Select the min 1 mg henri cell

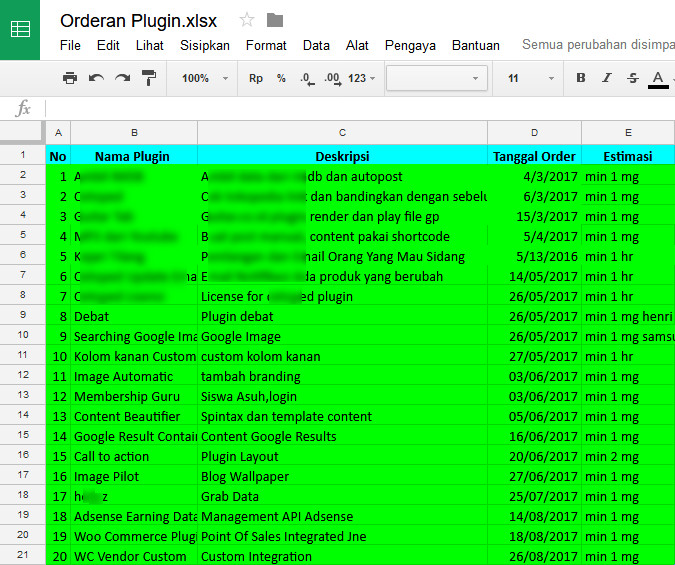[x=628, y=317]
